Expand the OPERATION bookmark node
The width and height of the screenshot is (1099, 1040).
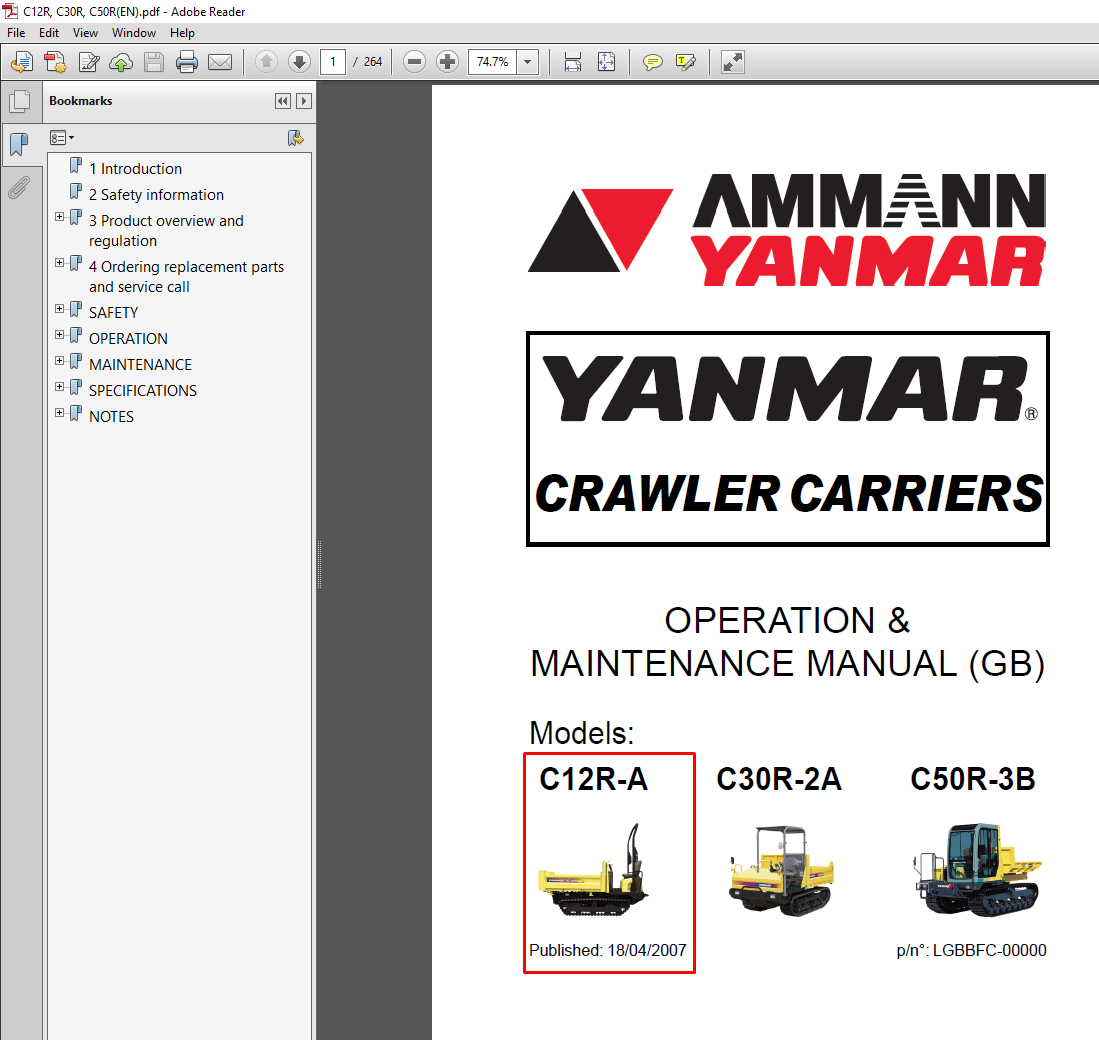click(x=60, y=335)
